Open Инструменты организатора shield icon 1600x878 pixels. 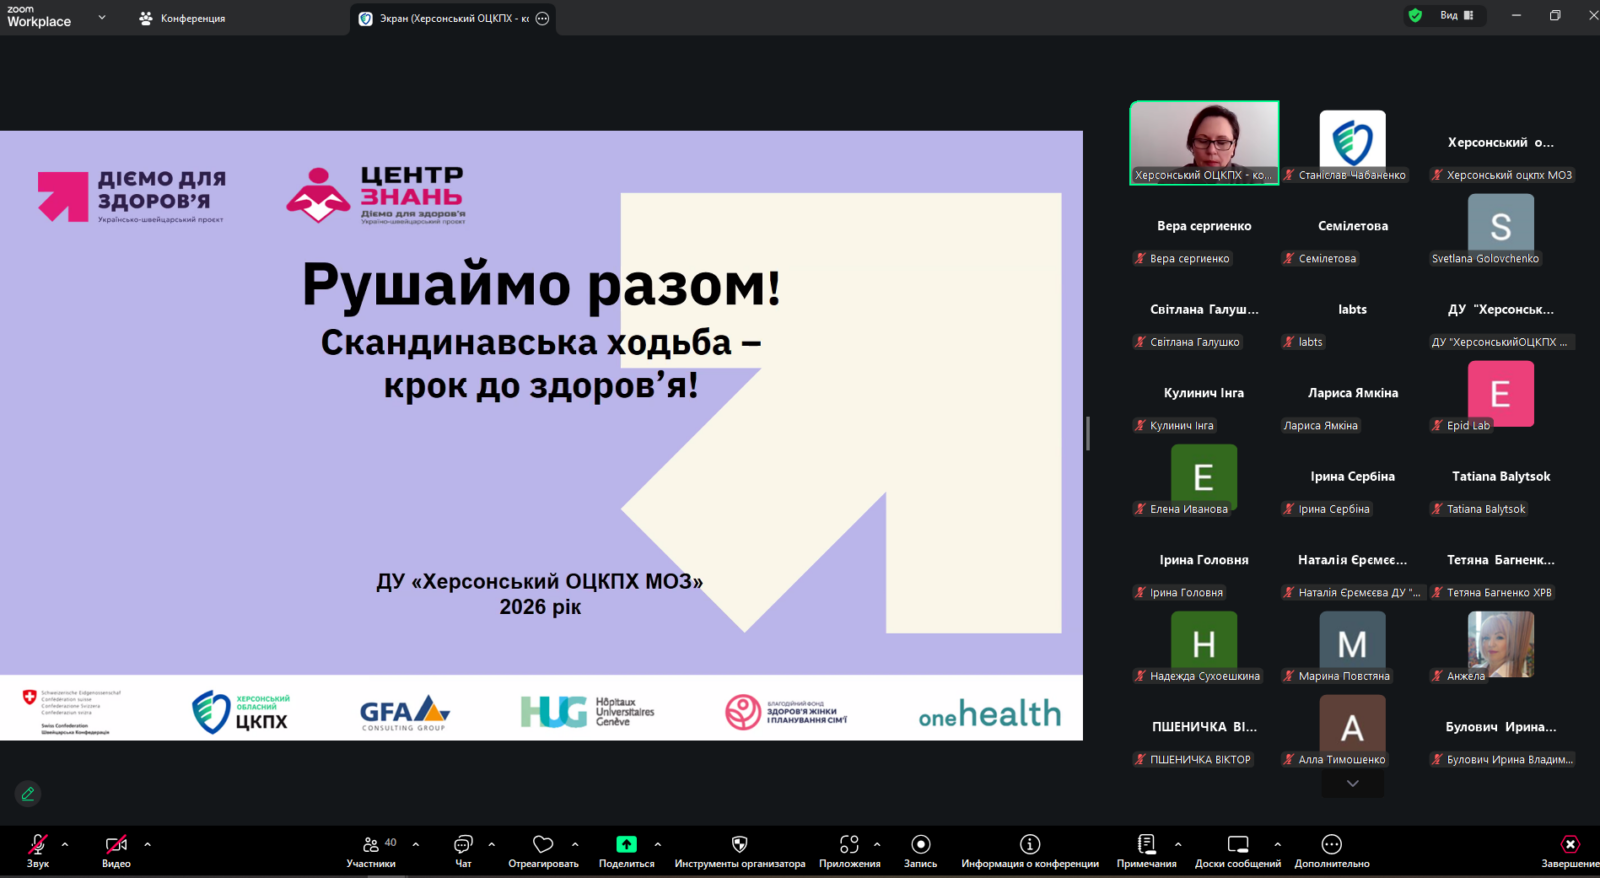pyautogui.click(x=739, y=845)
